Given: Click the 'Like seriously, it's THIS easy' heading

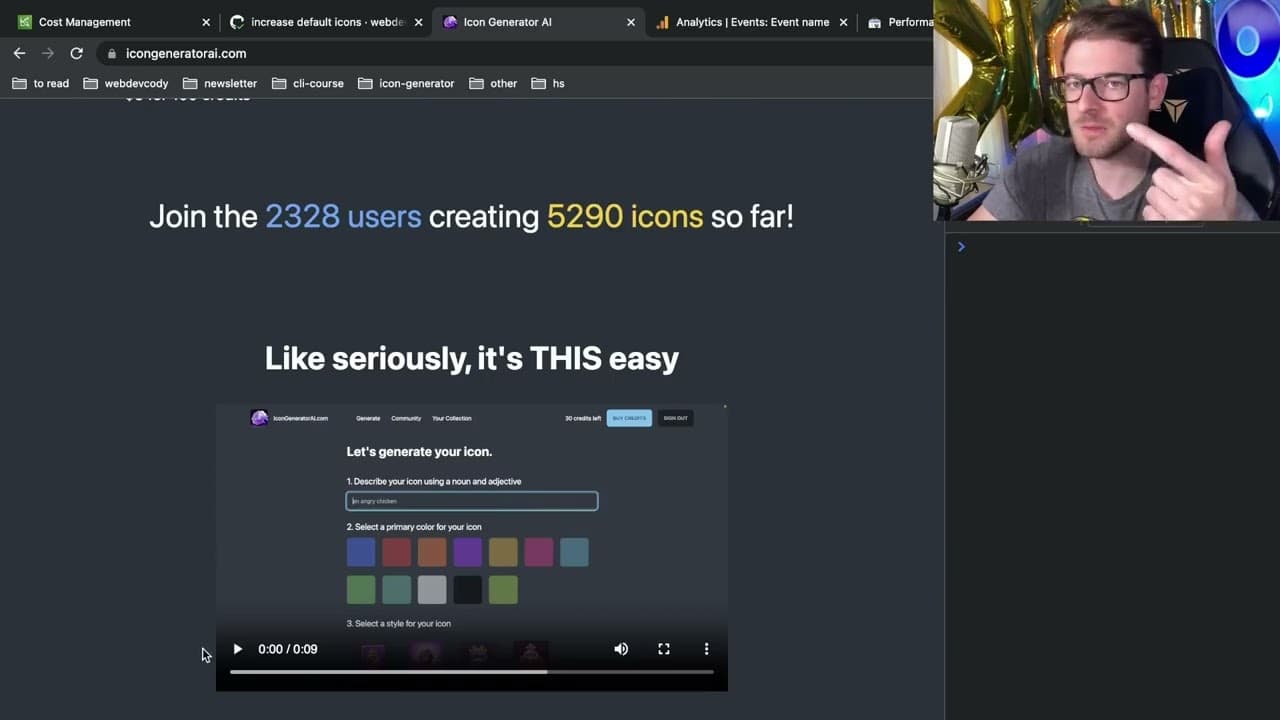Looking at the screenshot, I should (x=472, y=358).
